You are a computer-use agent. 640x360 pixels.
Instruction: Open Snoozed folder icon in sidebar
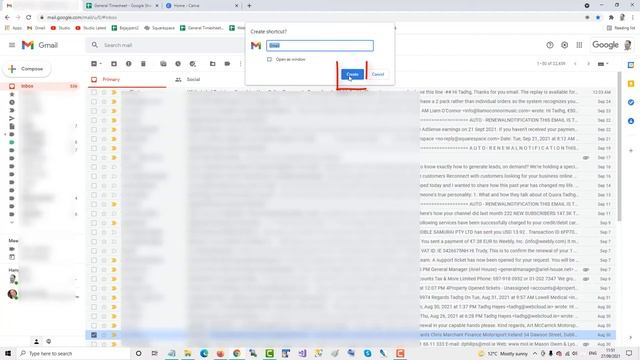(x=12, y=102)
